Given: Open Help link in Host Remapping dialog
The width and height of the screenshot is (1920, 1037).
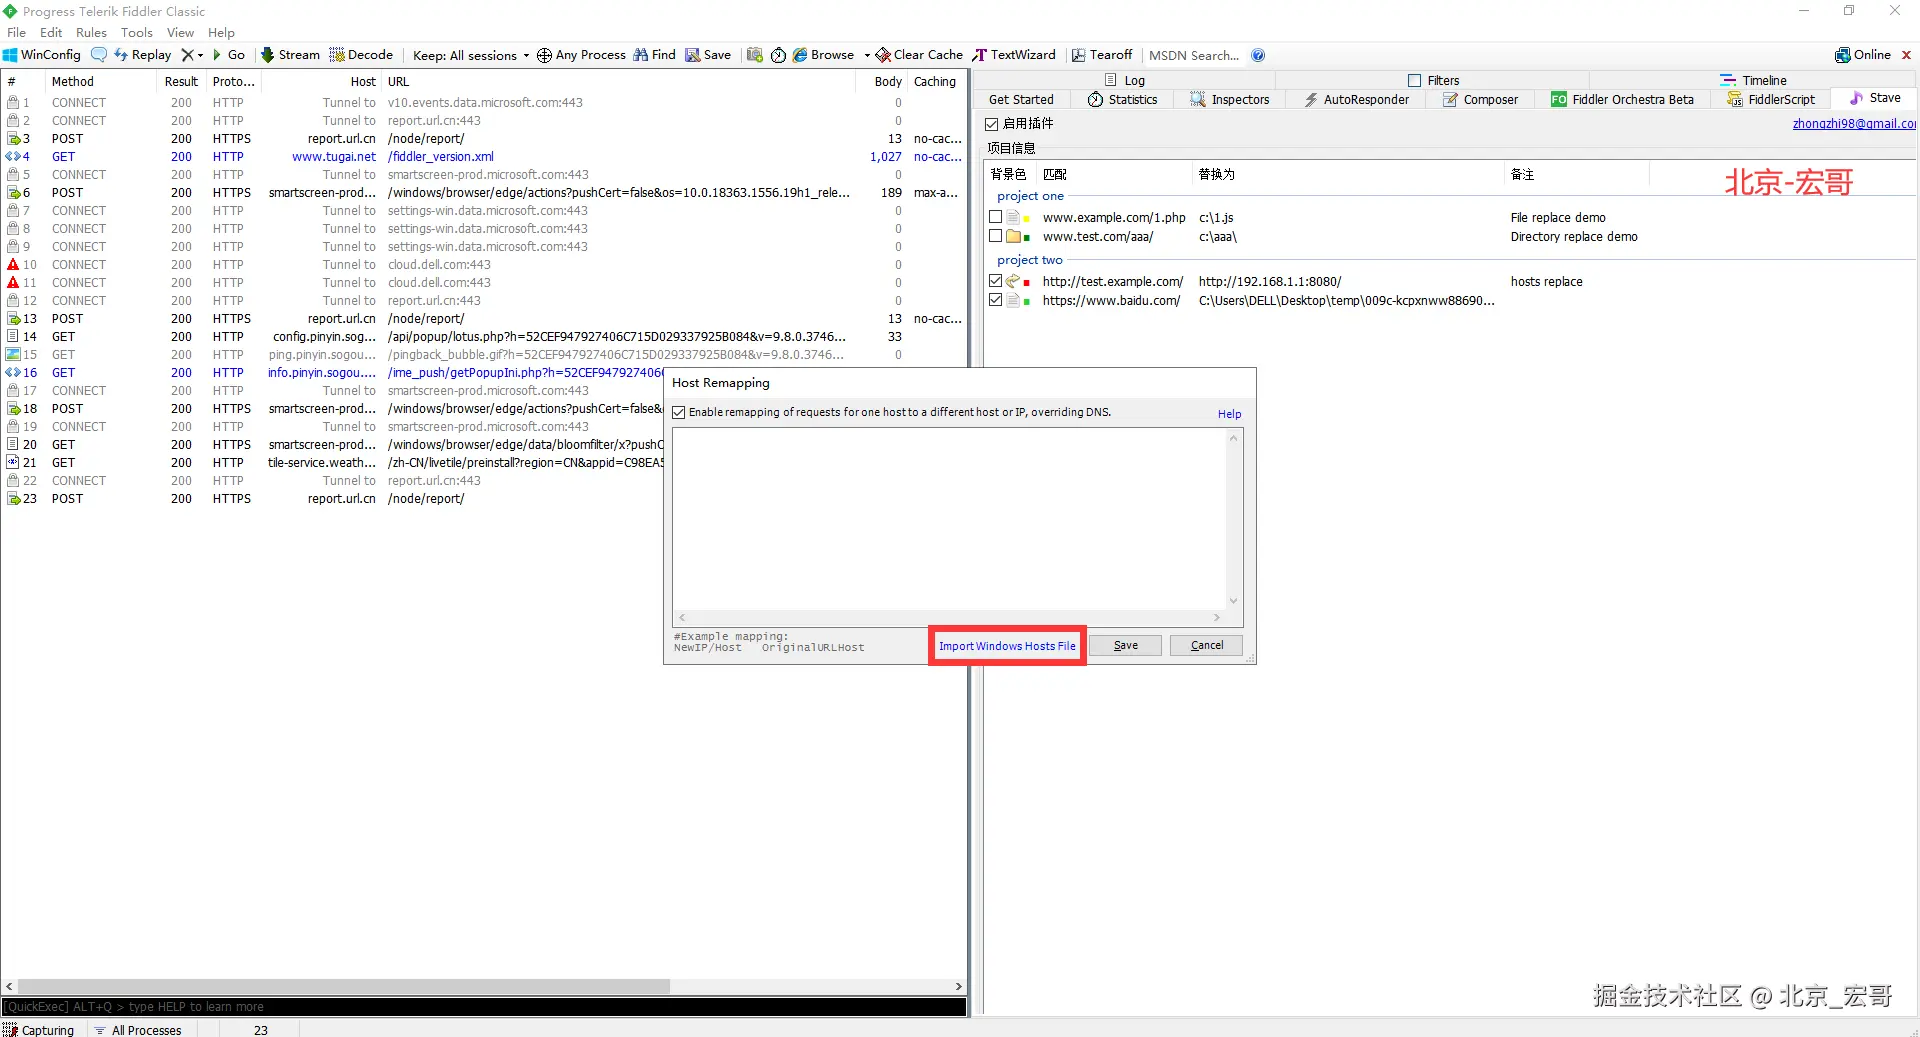Looking at the screenshot, I should [1229, 414].
